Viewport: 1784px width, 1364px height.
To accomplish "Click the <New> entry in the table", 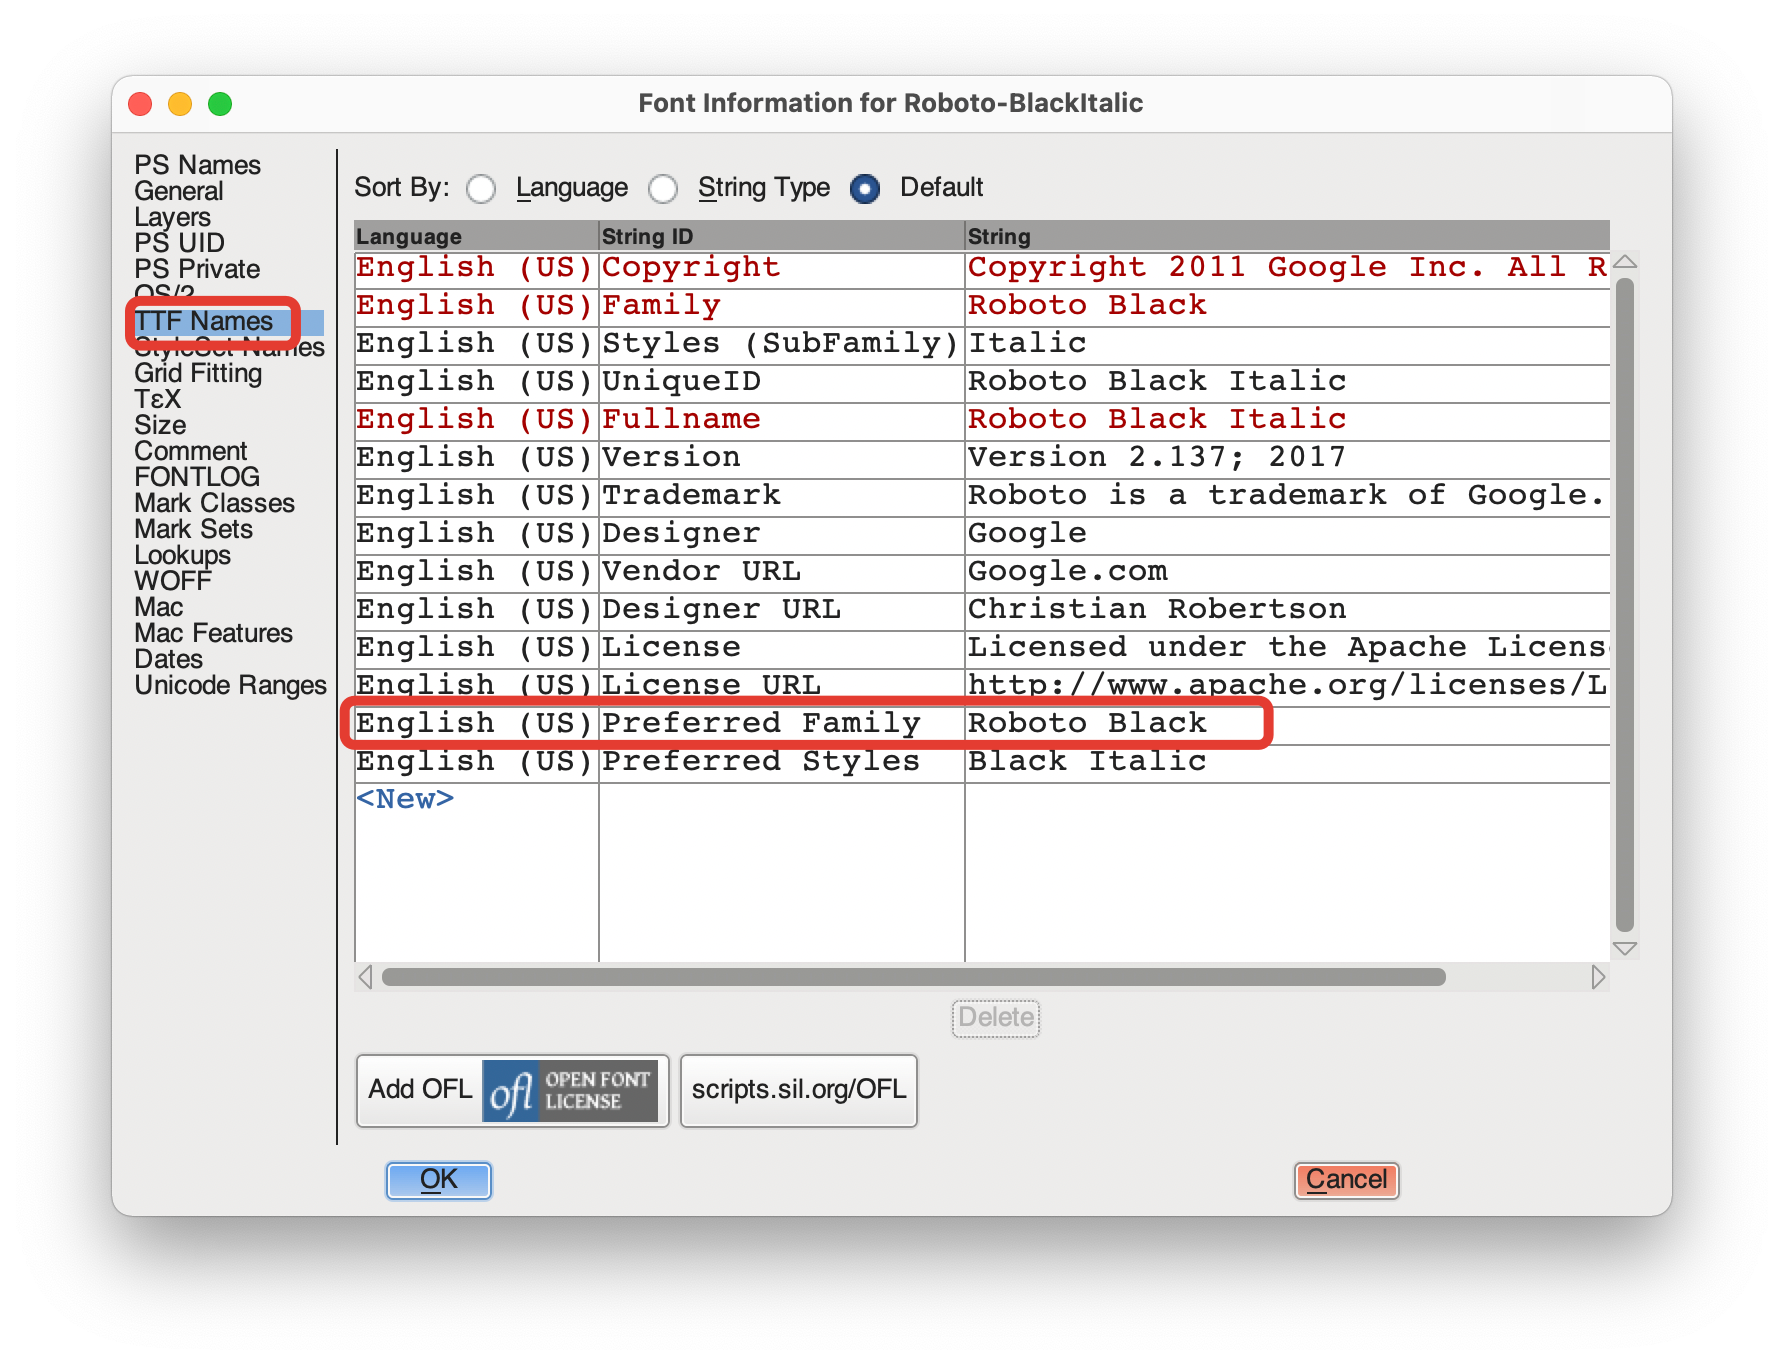I will (405, 799).
